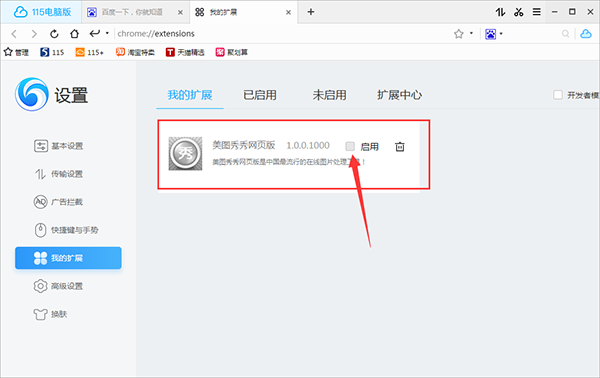Open 广告拦截 in sidebar
The image size is (600, 378).
(x=59, y=202)
